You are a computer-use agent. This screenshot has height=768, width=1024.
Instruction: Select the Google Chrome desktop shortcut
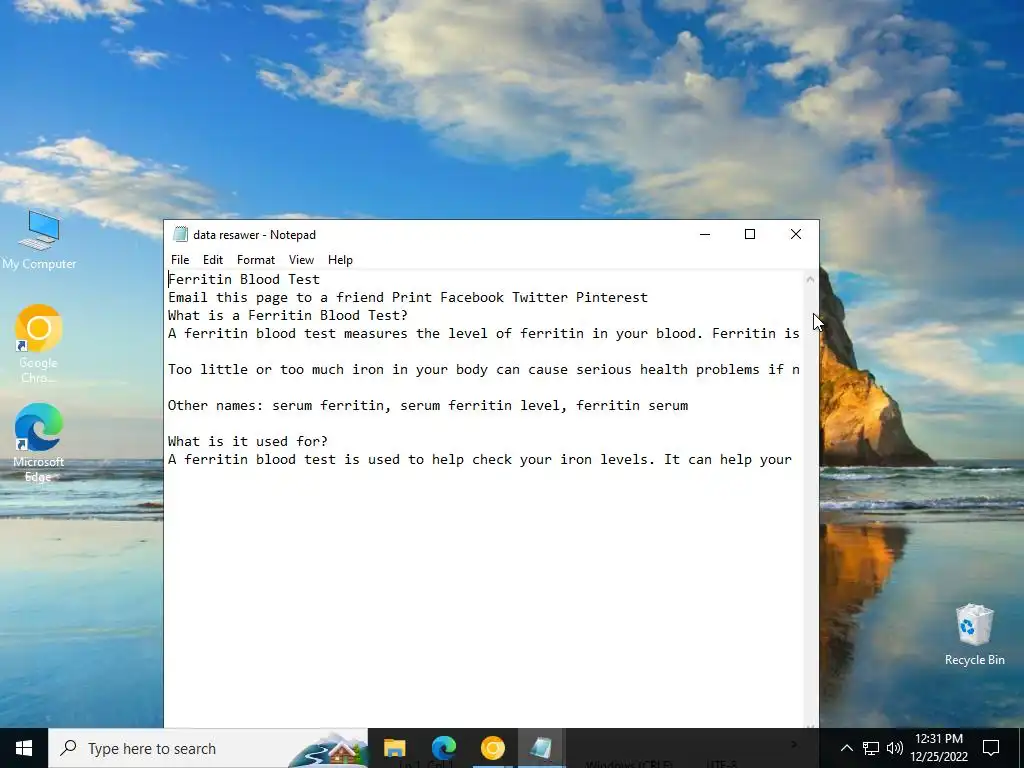[x=39, y=344]
